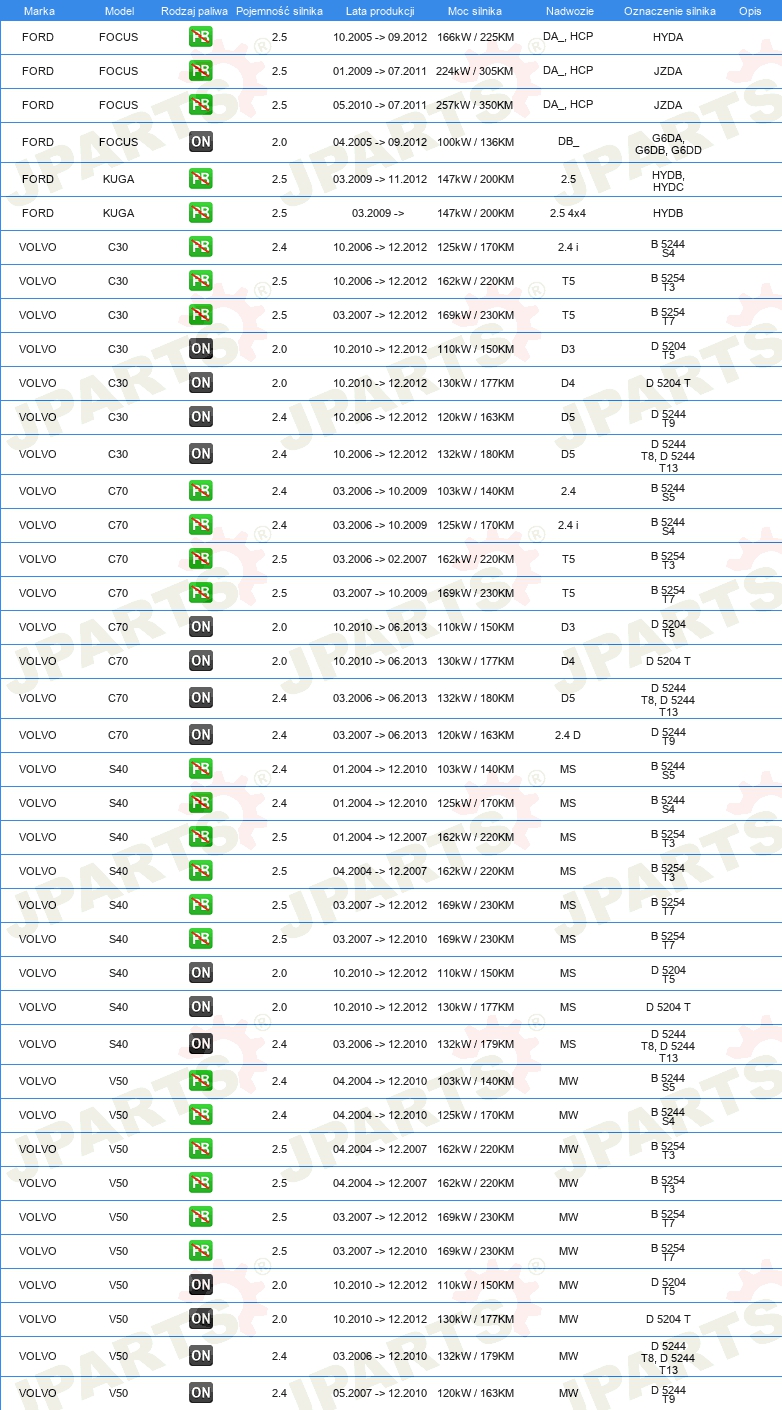The image size is (782, 1410).
Task: Select the 100kW / 136KM power cell
Action: pyautogui.click(x=475, y=142)
